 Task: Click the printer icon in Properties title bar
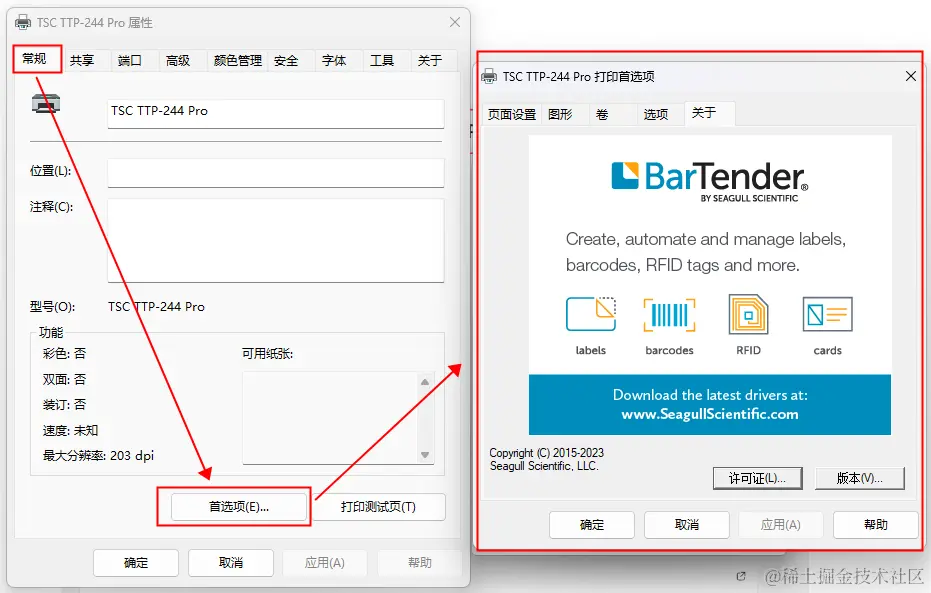click(x=23, y=23)
